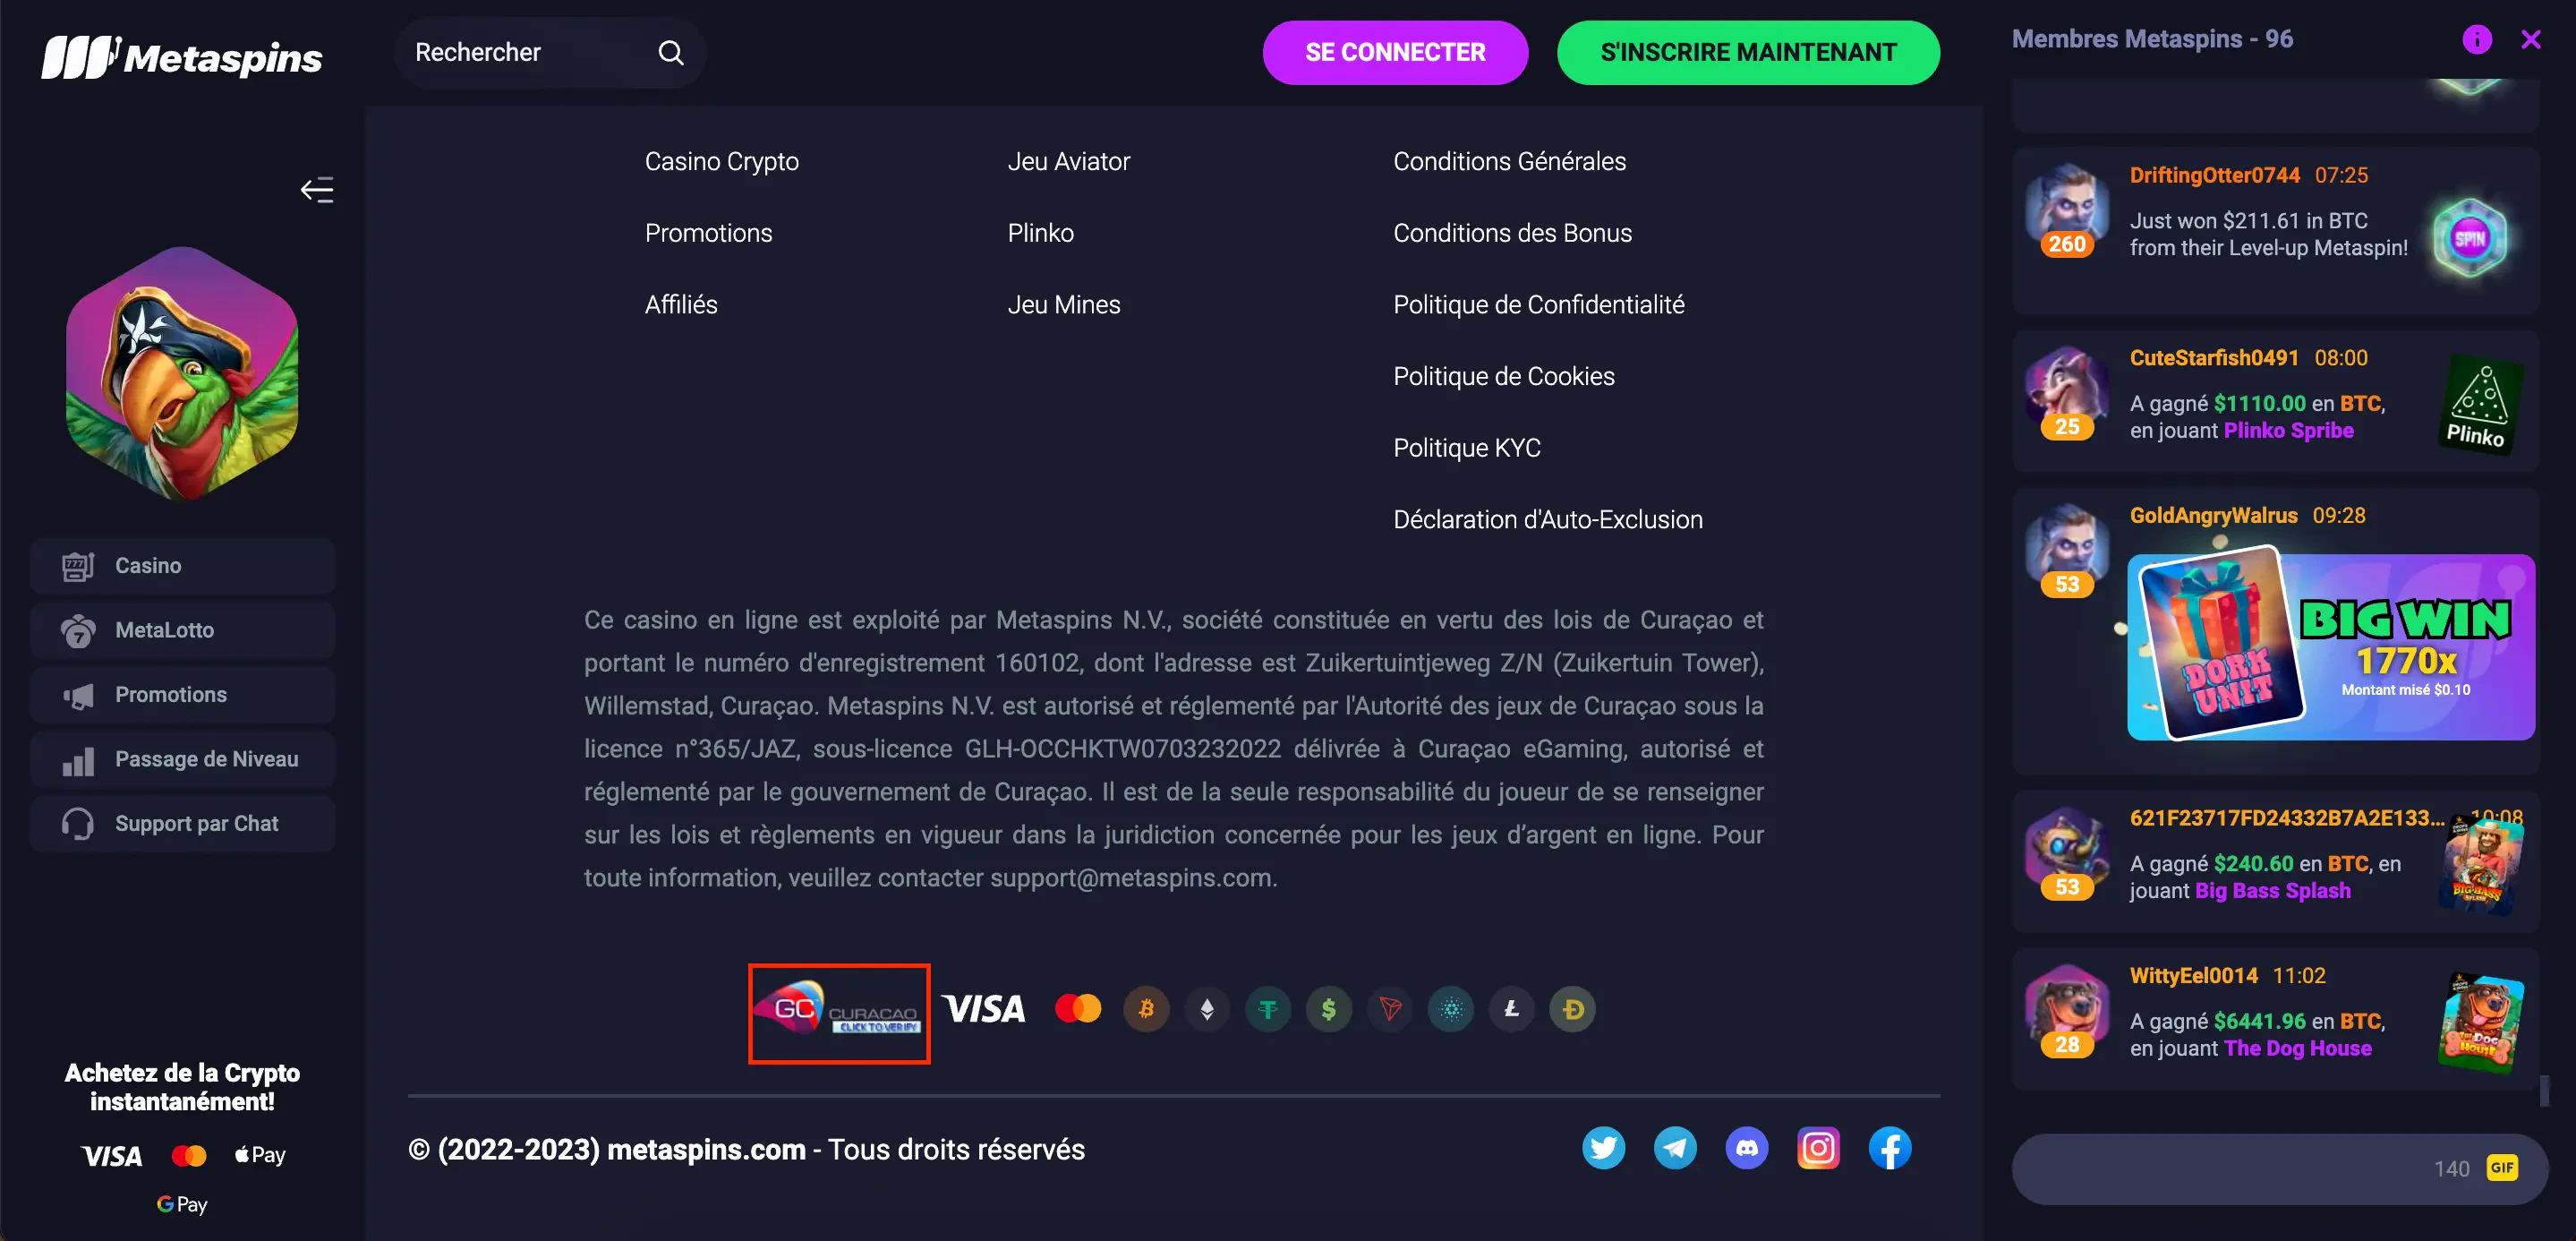This screenshot has height=1241, width=2576.
Task: Click the Litecoin icon in footer
Action: [1511, 1009]
